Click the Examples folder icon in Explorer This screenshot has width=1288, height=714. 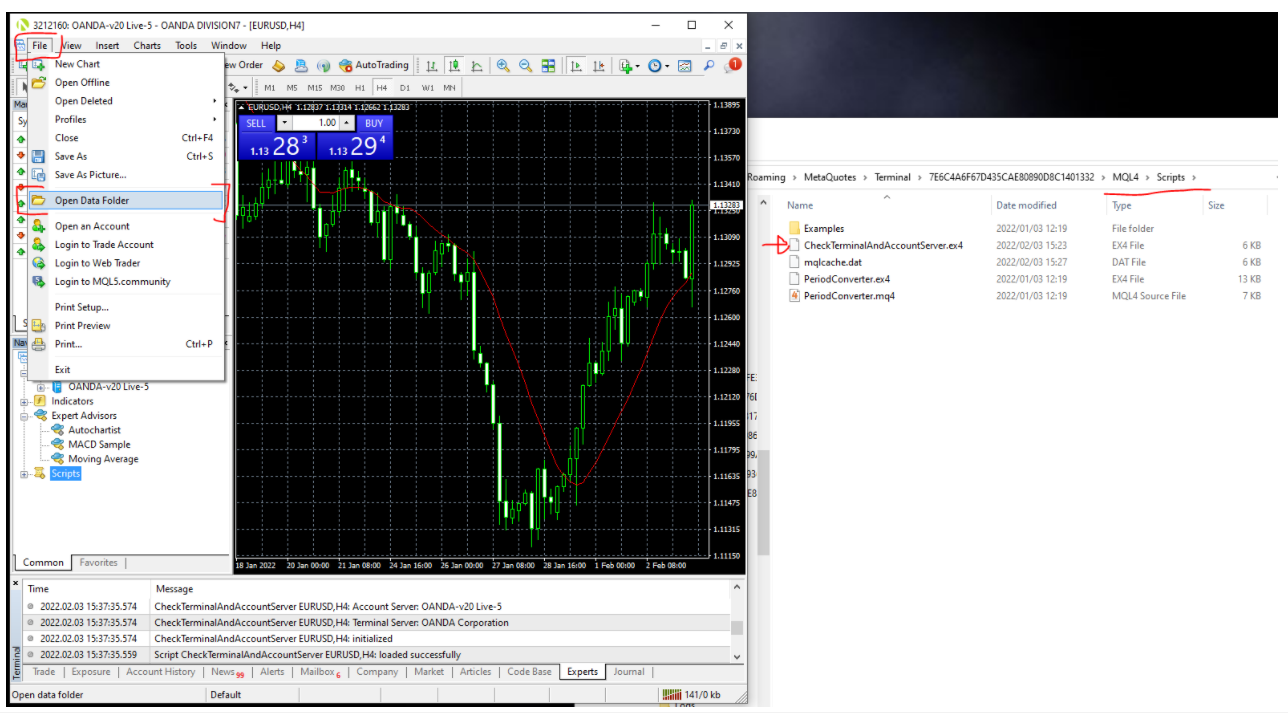coord(795,228)
